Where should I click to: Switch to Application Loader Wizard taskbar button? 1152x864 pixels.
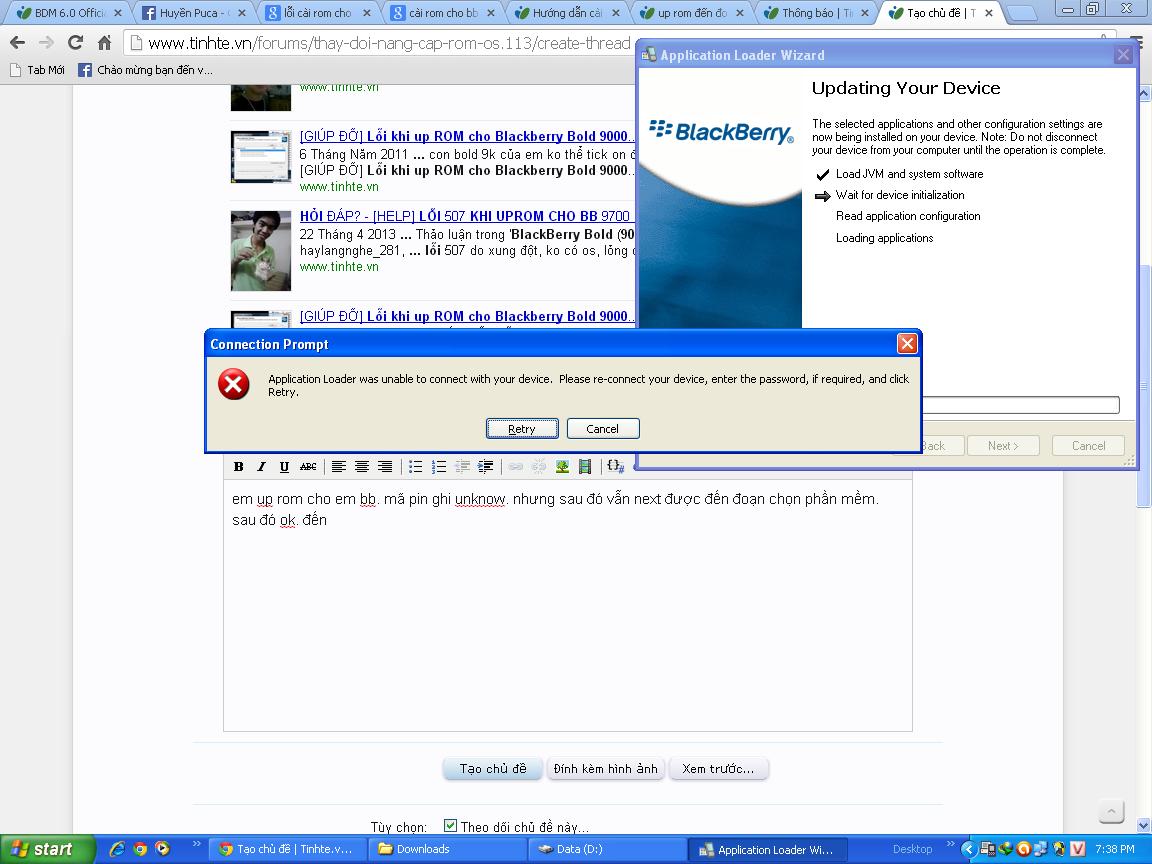768,849
